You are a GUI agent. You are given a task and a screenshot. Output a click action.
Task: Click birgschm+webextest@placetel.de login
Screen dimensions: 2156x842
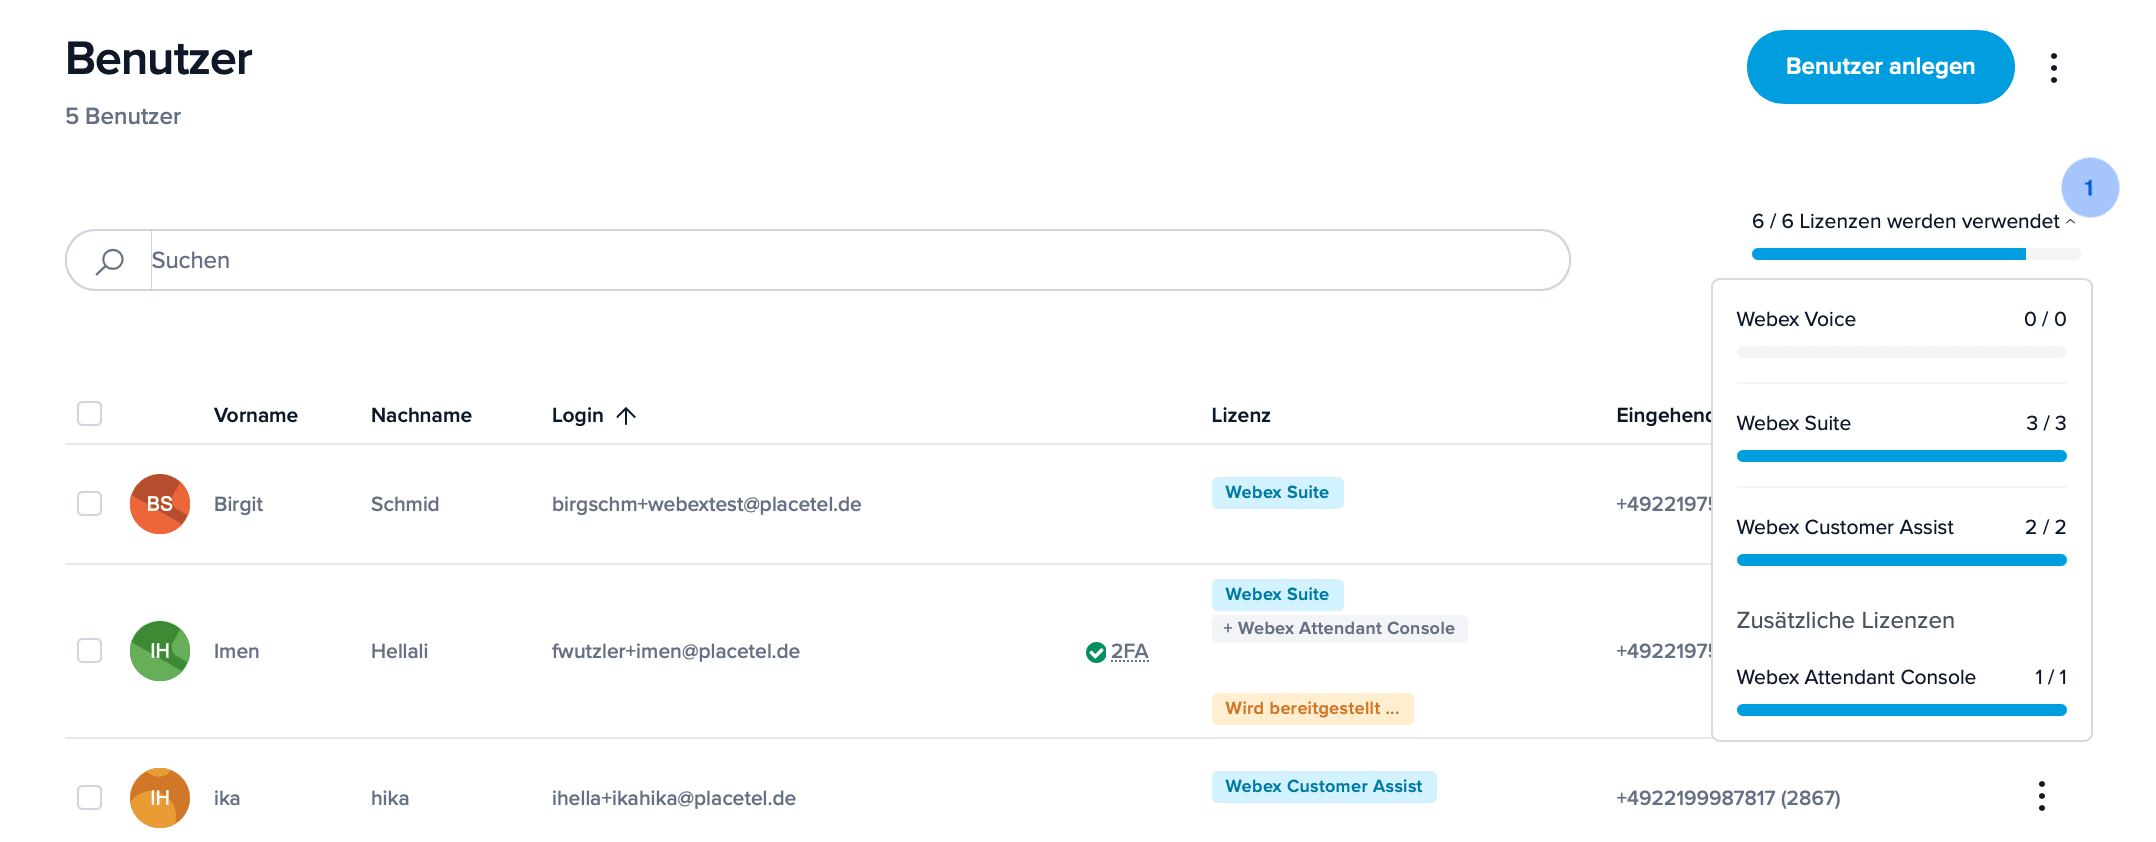pos(707,504)
